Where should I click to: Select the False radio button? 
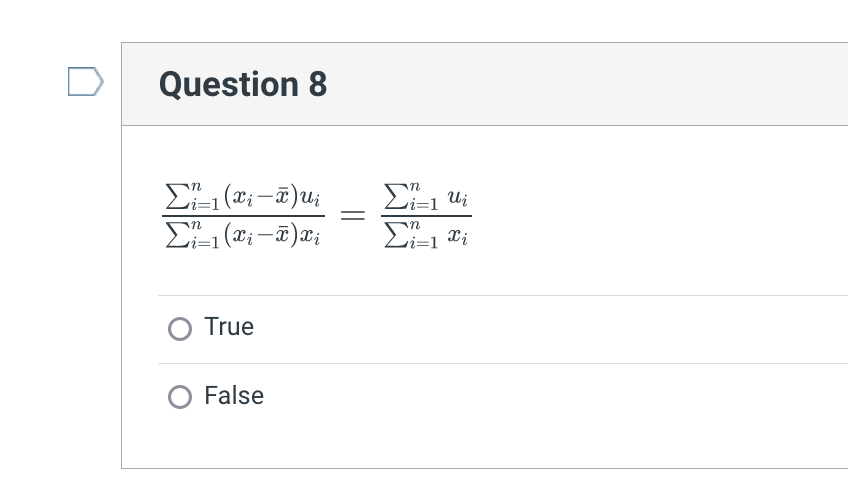click(180, 397)
